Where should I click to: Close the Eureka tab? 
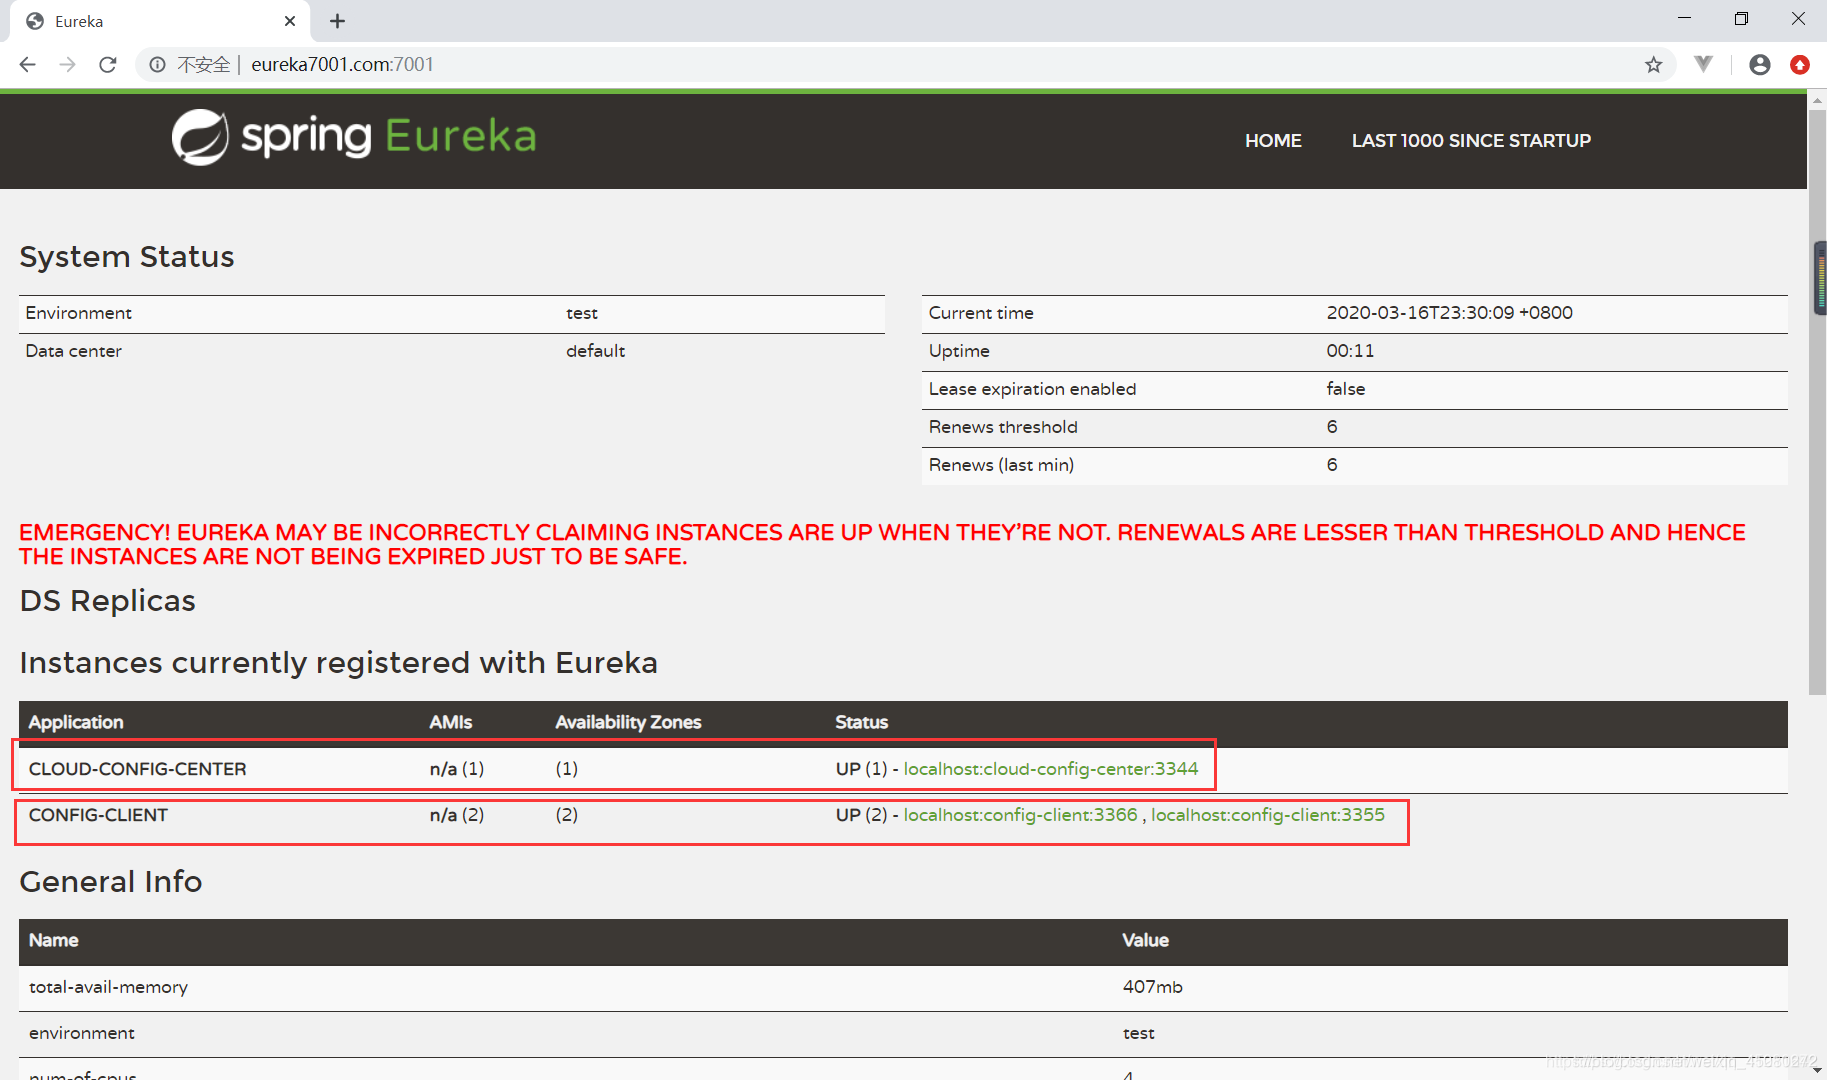290,21
